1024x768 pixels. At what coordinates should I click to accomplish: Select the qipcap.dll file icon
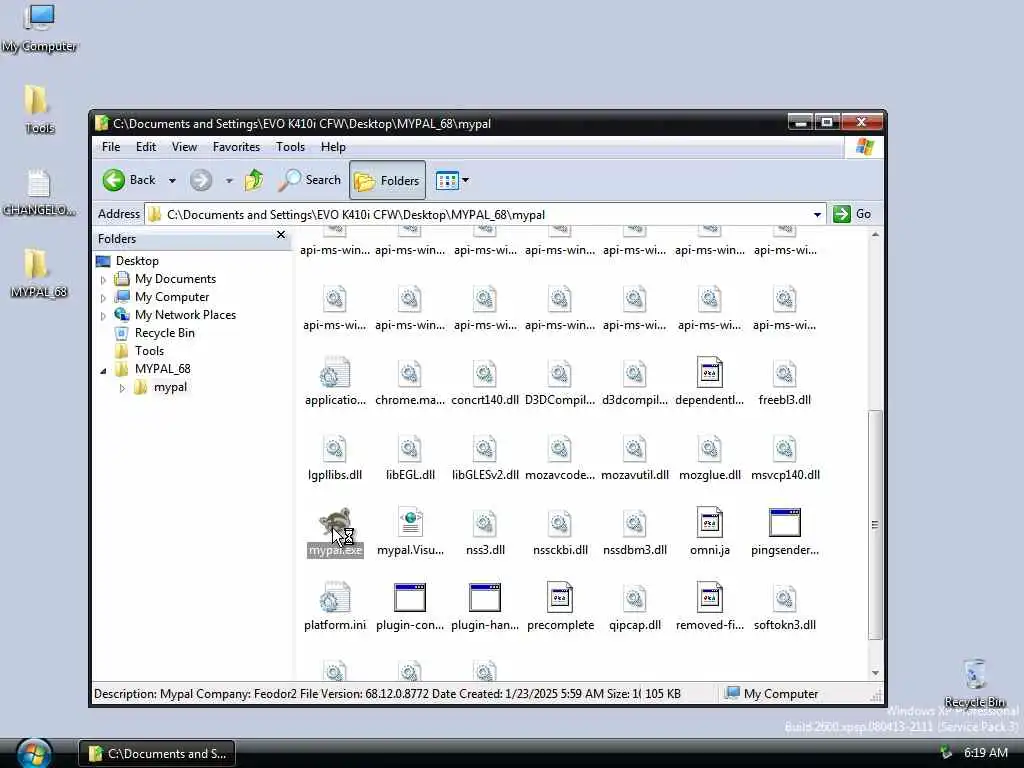pyautogui.click(x=635, y=598)
